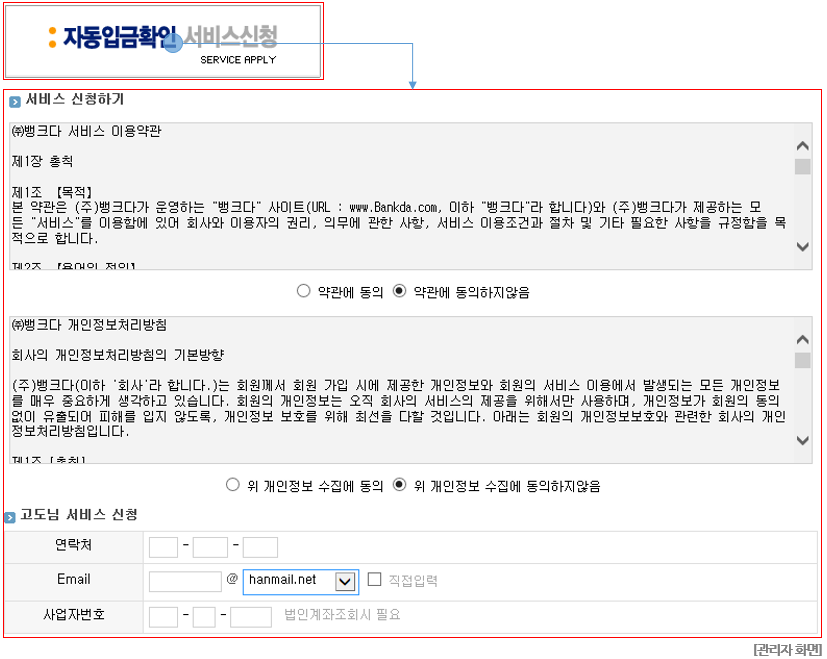Image resolution: width=827 pixels, height=659 pixels.
Task: Click the ㈜뱅크다 서비스 이용약관 heading text
Action: pyautogui.click(x=86, y=131)
